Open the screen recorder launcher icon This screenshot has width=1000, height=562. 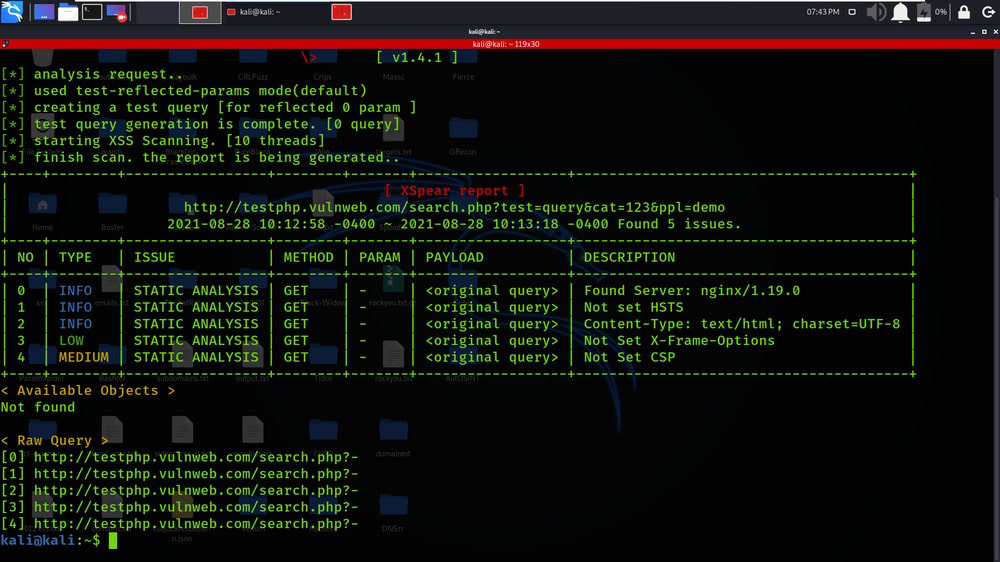[117, 12]
